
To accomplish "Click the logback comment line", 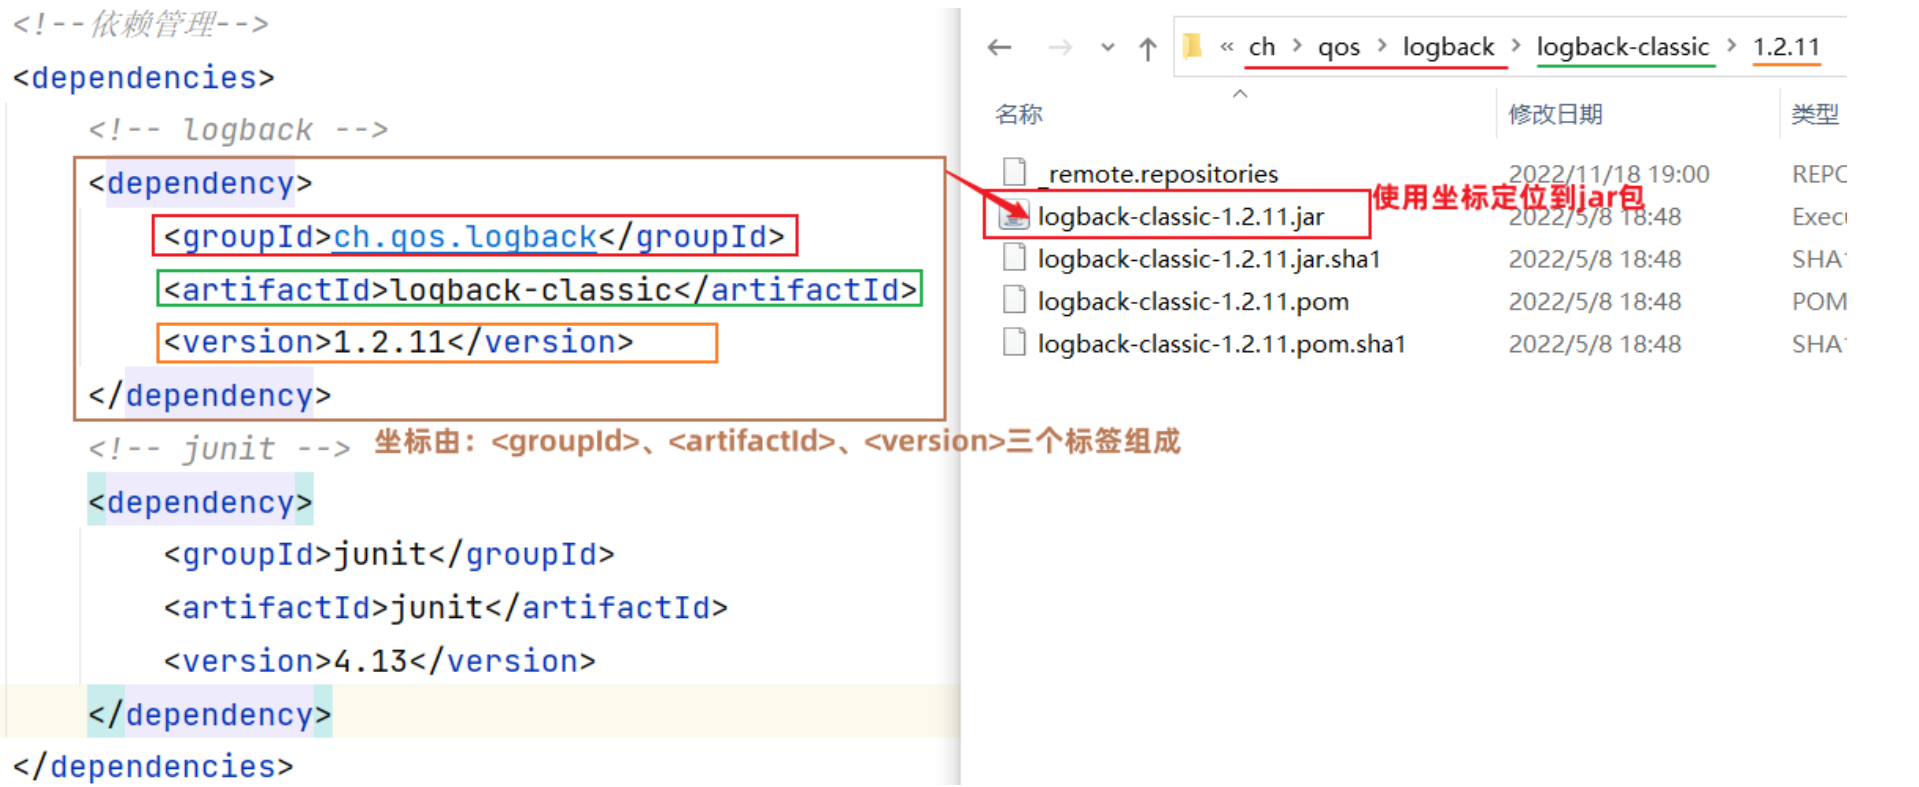I will [x=238, y=130].
